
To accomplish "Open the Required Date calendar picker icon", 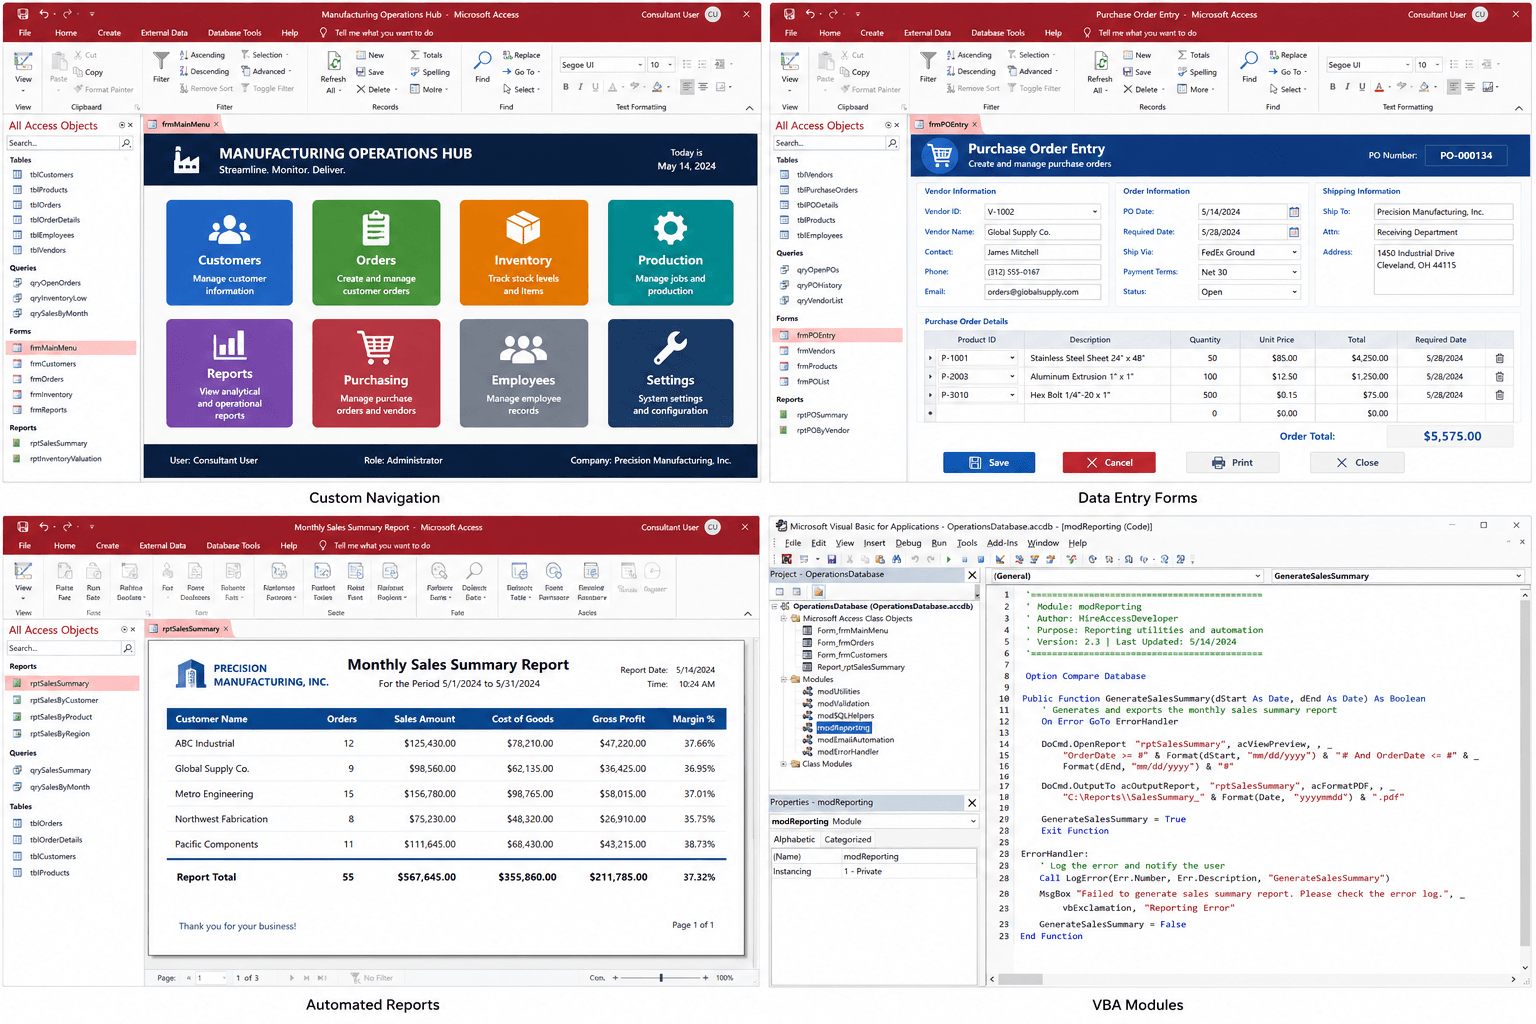I will point(1294,232).
